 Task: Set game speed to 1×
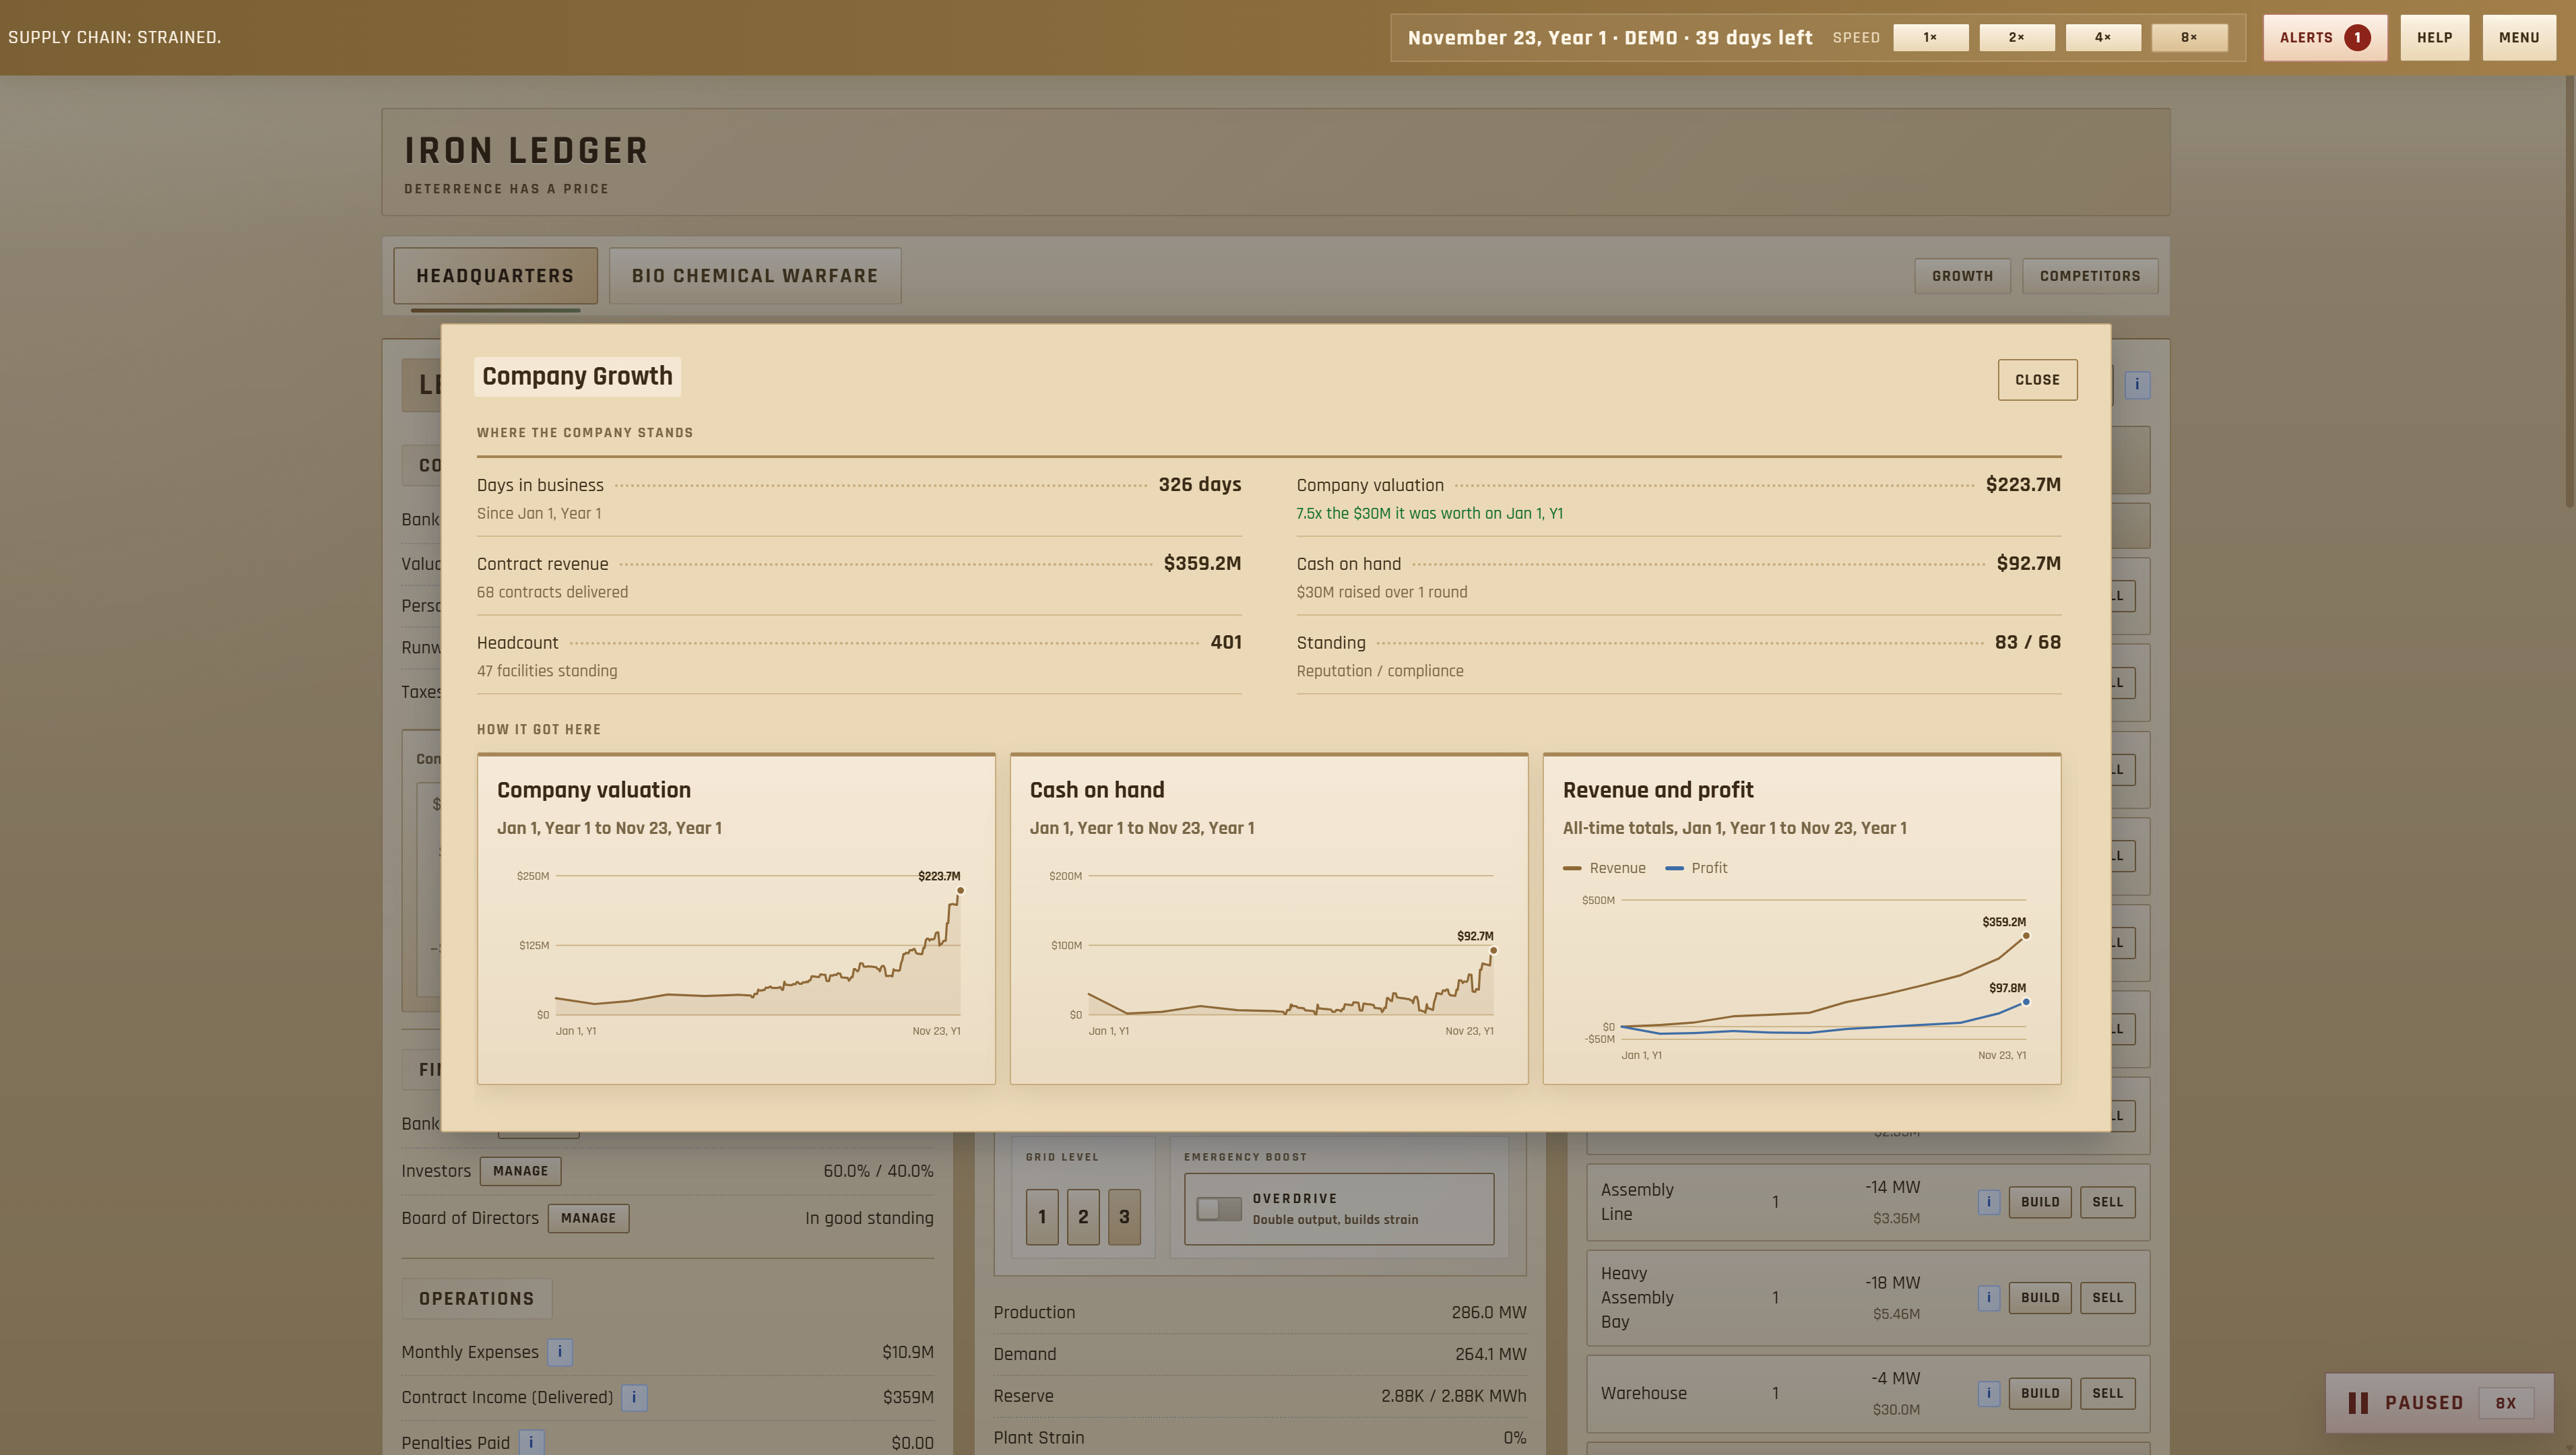(x=1931, y=38)
